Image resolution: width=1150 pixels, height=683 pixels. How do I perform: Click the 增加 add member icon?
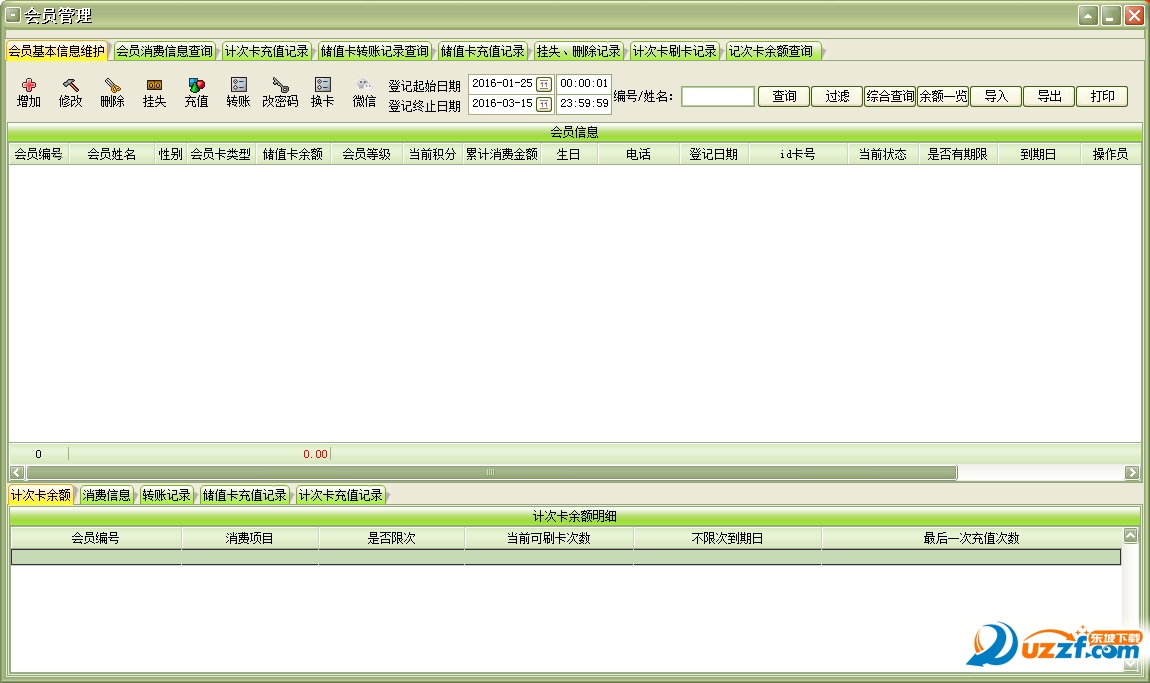tap(29, 85)
